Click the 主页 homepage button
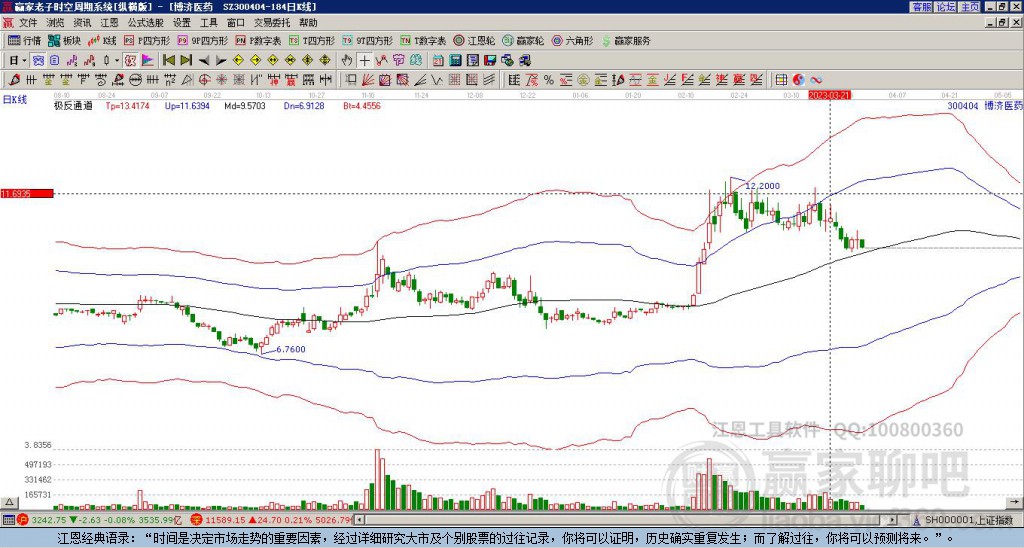Viewport: 1024px width, 548px height. click(969, 6)
